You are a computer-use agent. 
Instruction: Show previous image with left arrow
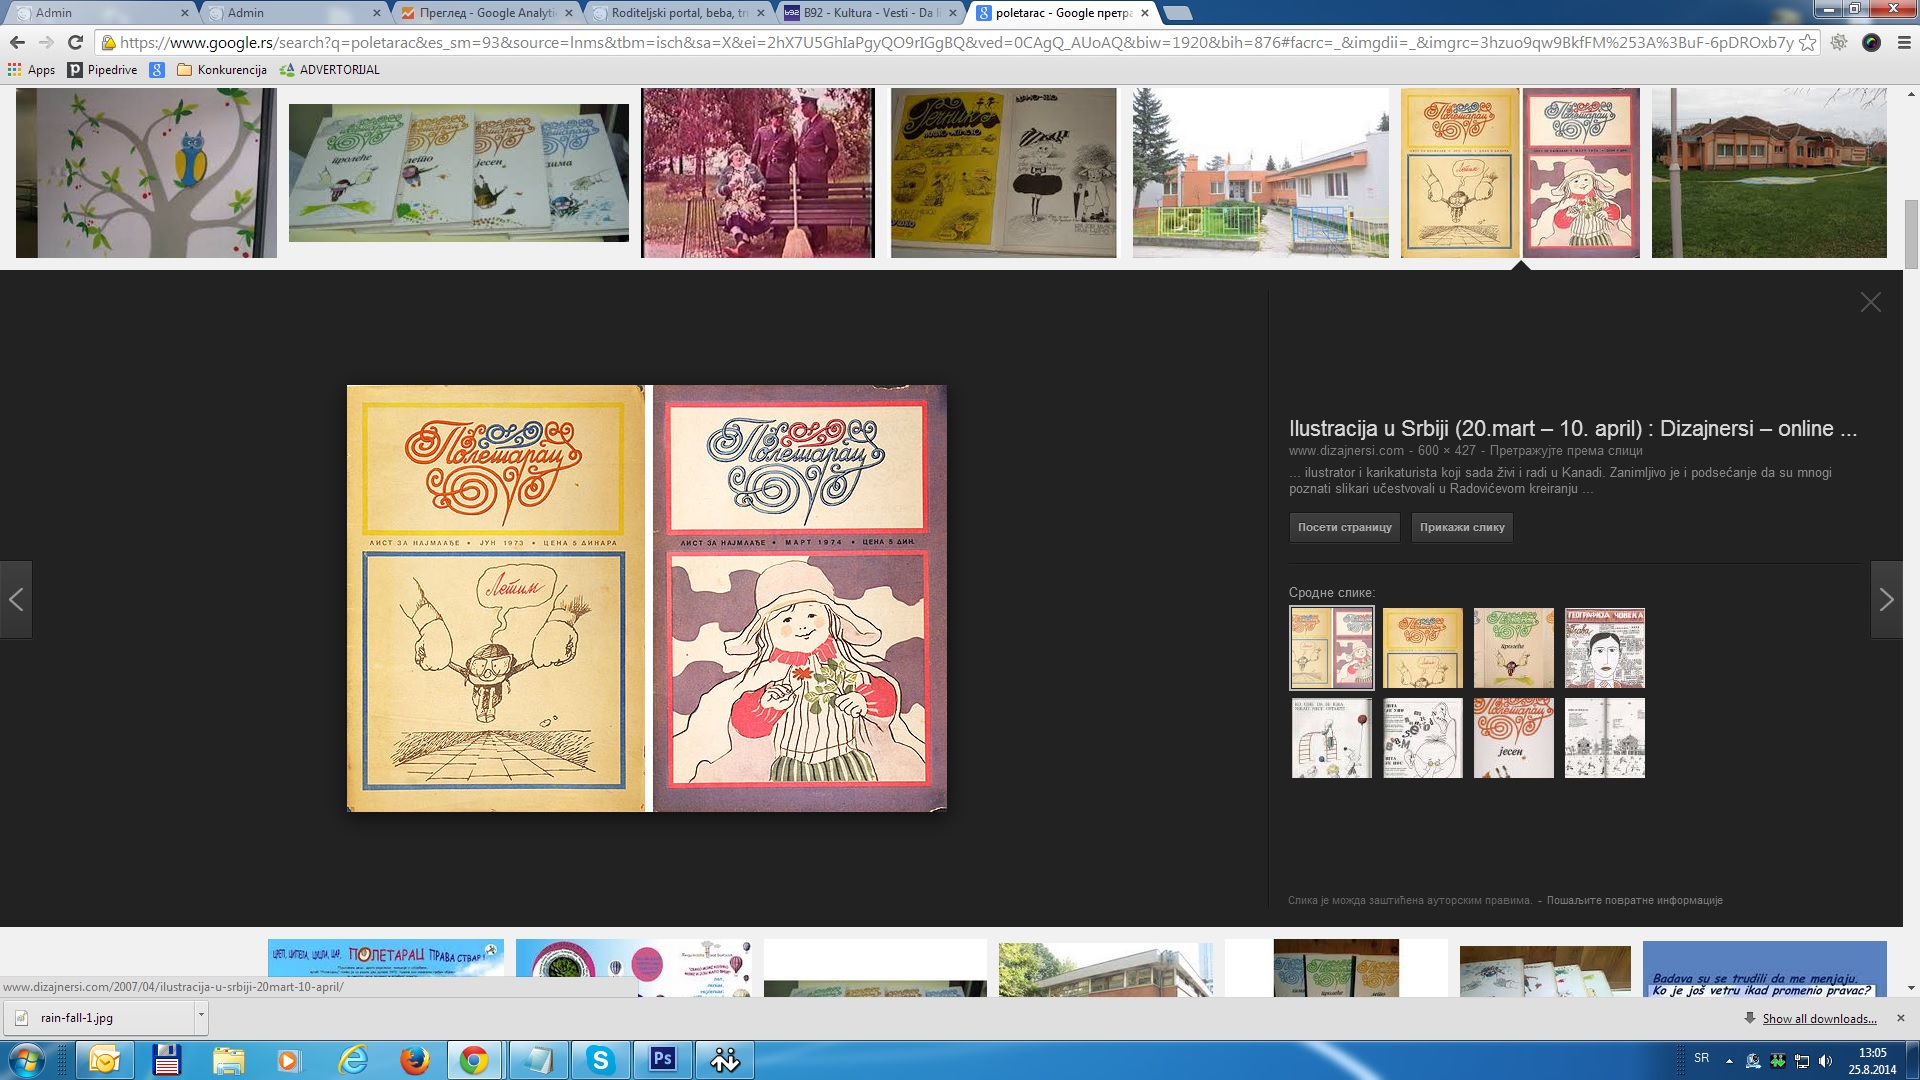pos(16,600)
